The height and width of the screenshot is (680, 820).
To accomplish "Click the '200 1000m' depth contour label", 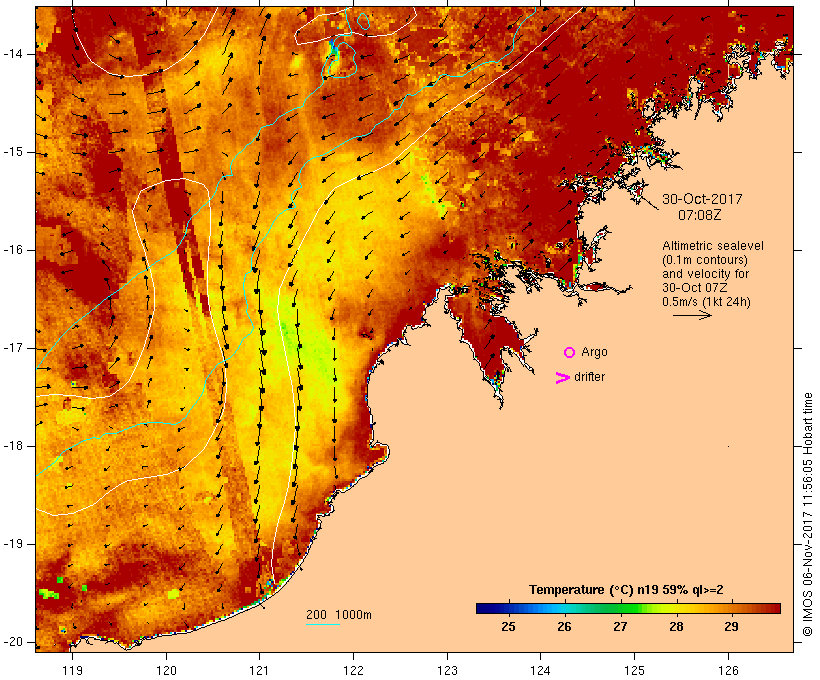I will click(339, 615).
